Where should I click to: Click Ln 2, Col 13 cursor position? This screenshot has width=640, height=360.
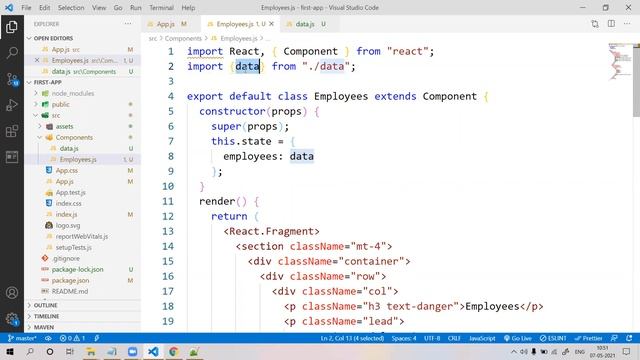click(x=352, y=338)
